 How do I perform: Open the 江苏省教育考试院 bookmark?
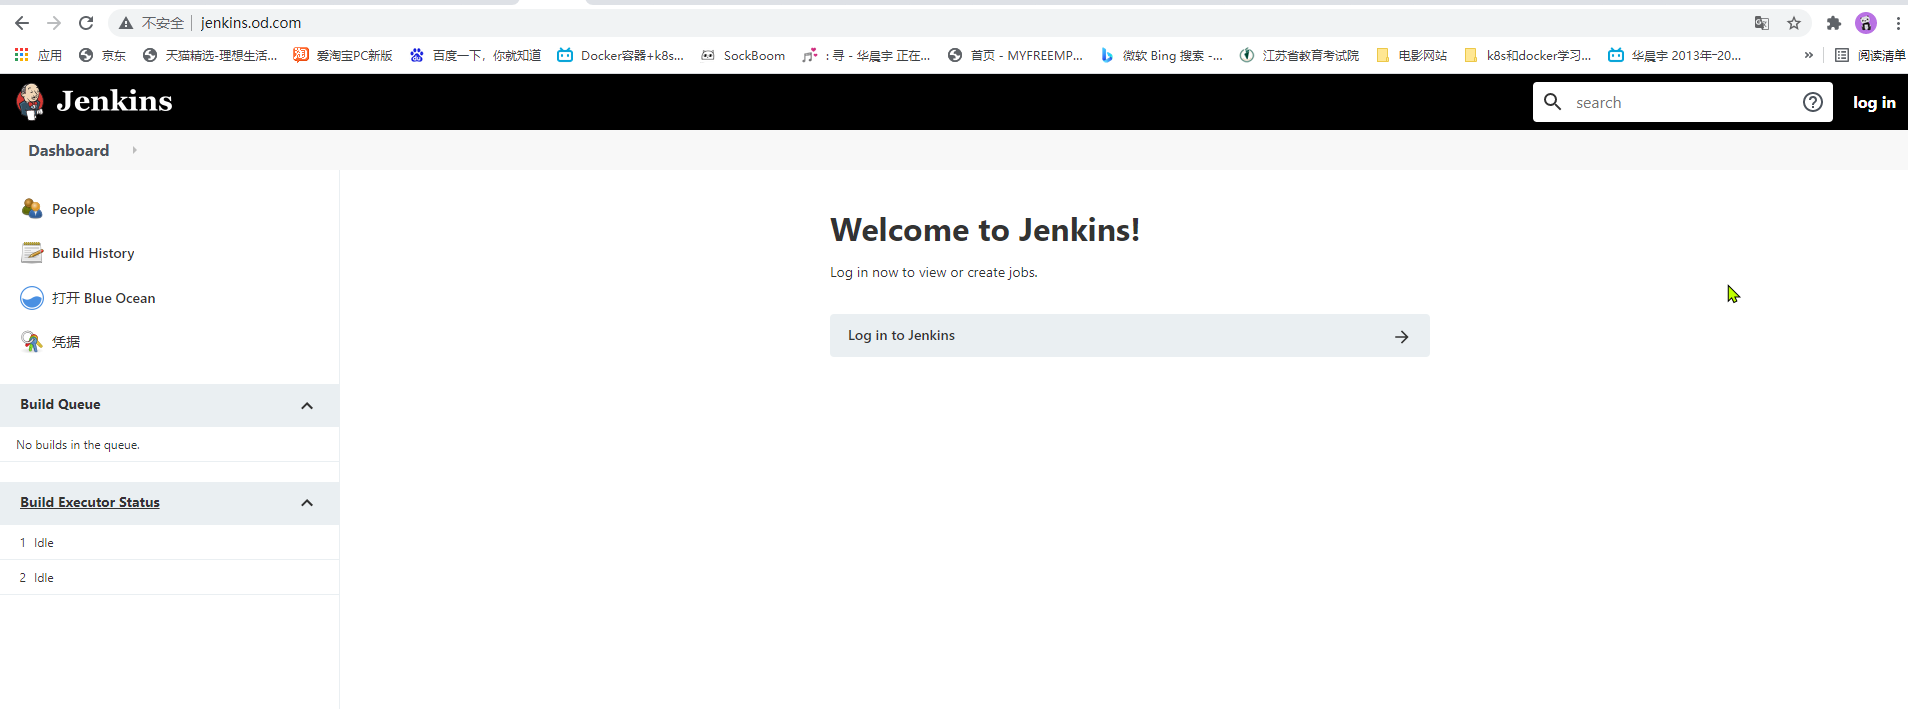pyautogui.click(x=1299, y=55)
